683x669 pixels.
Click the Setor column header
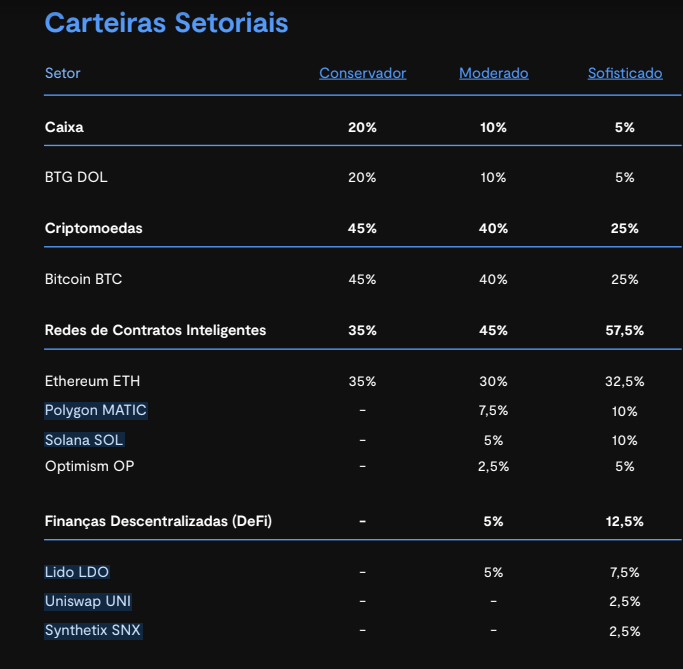click(62, 73)
